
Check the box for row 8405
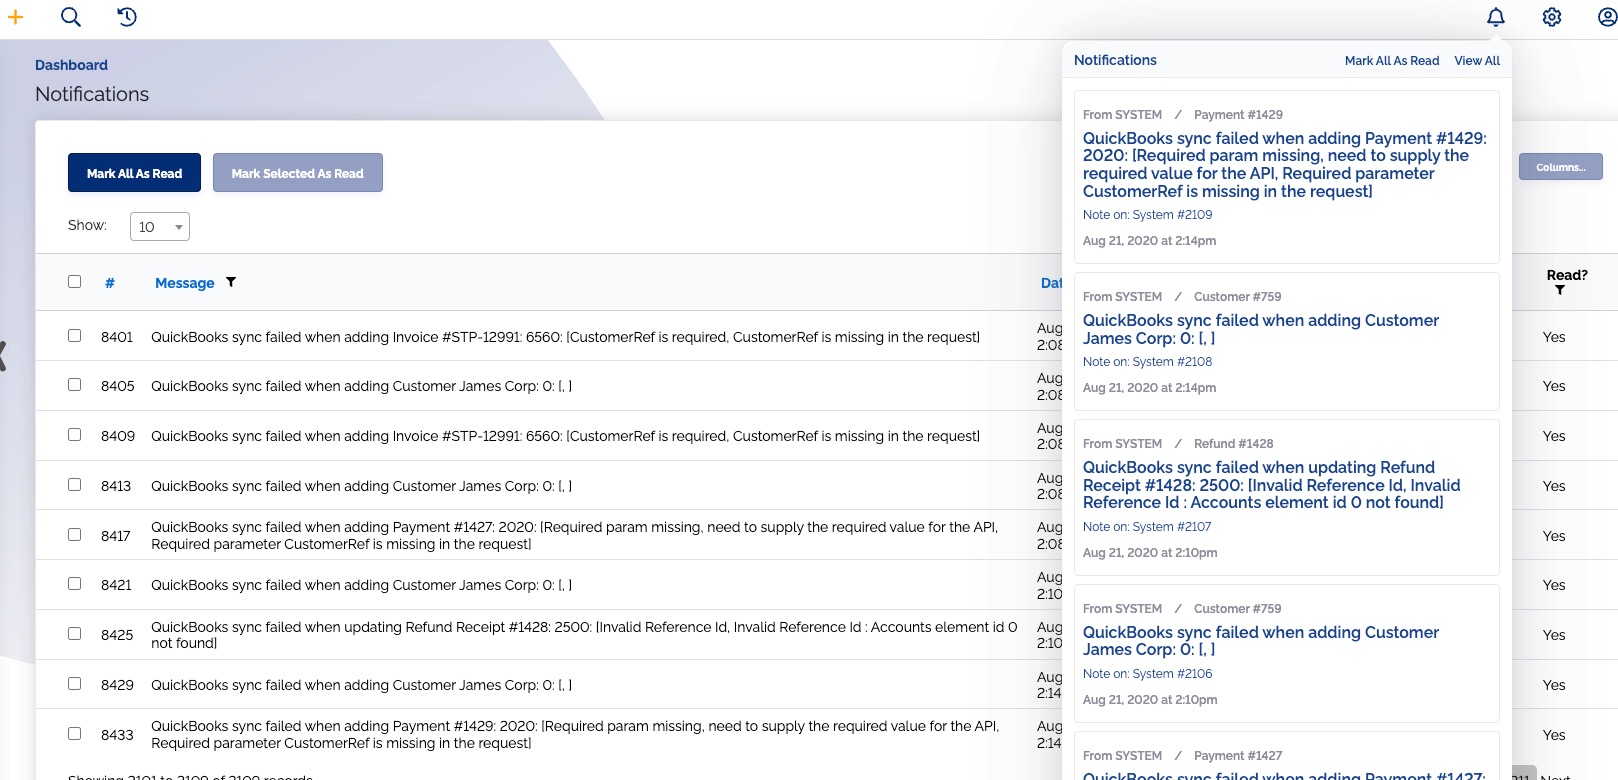tap(74, 385)
